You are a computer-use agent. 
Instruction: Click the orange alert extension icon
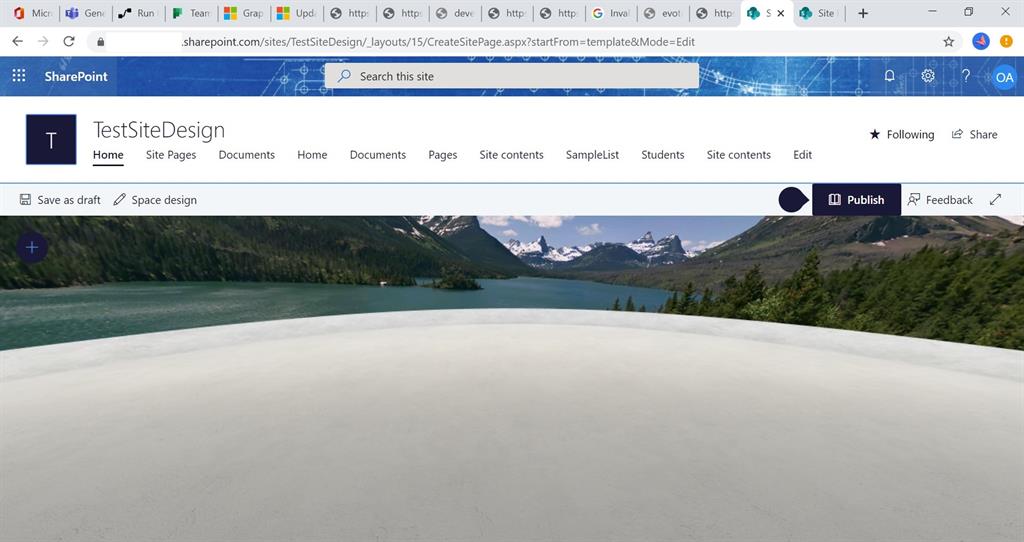pyautogui.click(x=1006, y=41)
